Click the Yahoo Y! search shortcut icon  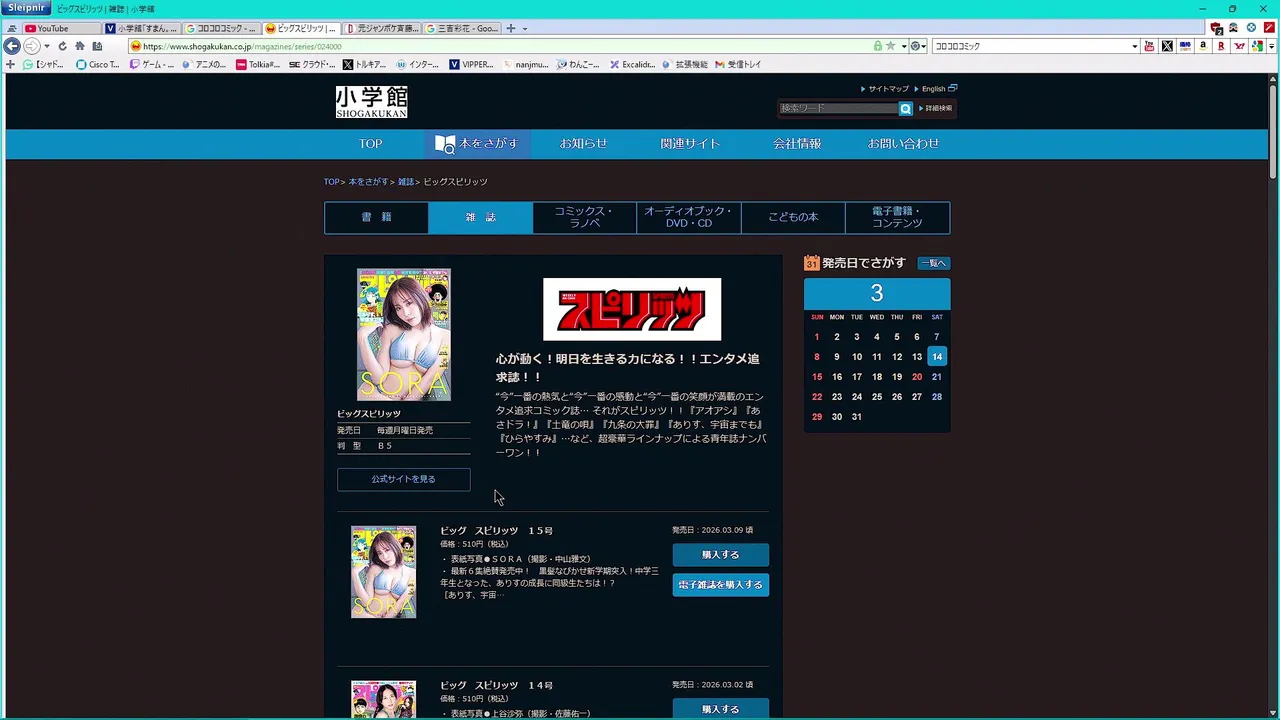[x=1239, y=46]
